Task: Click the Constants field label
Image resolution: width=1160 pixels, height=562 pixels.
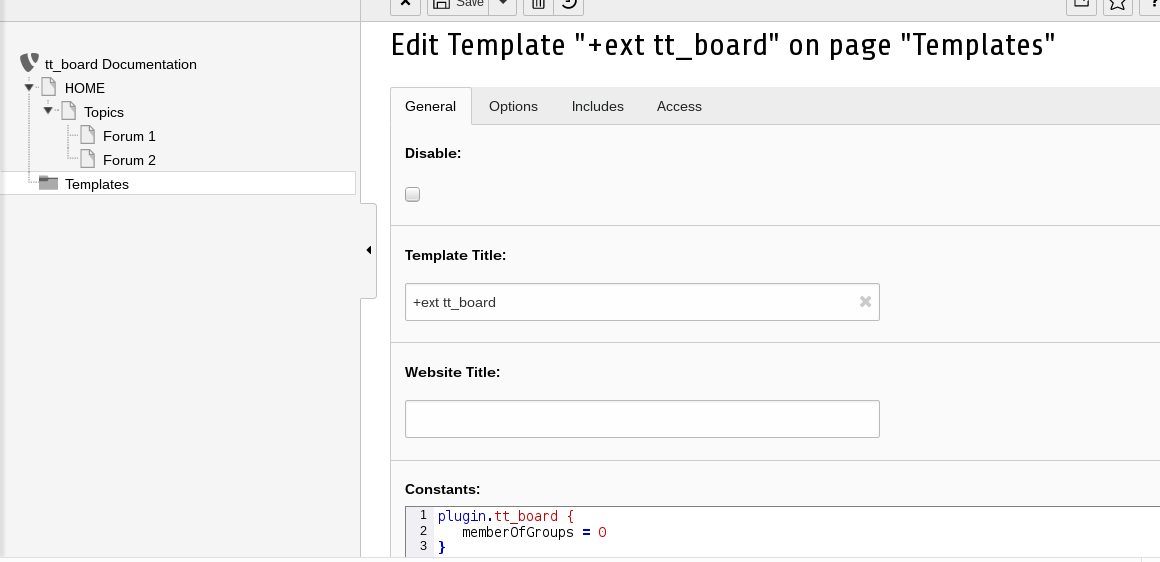Action: pyautogui.click(x=442, y=490)
